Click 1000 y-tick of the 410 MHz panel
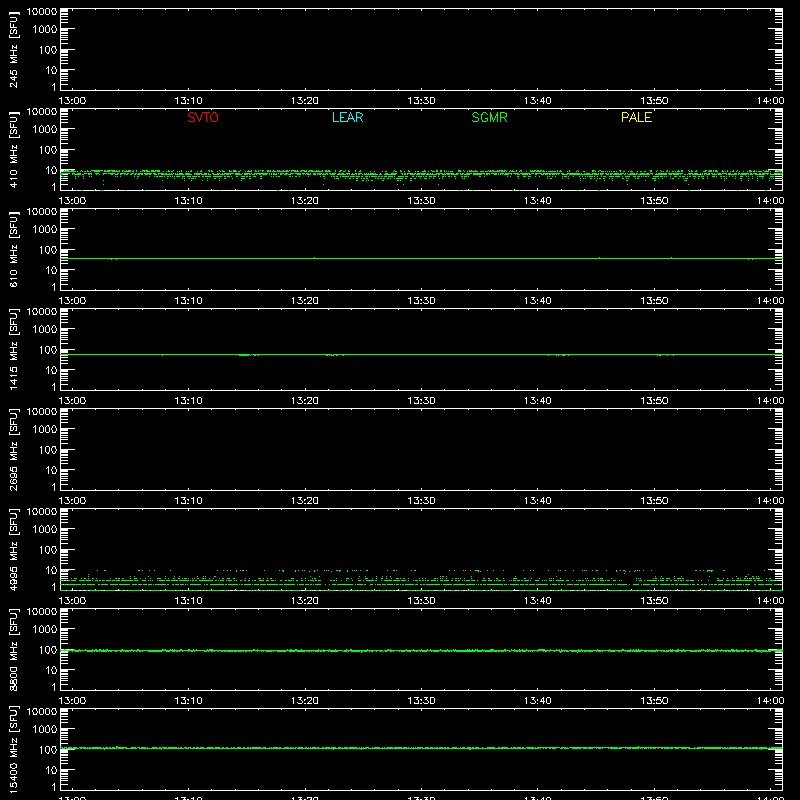Screen dimensions: 800x800 click(45, 130)
